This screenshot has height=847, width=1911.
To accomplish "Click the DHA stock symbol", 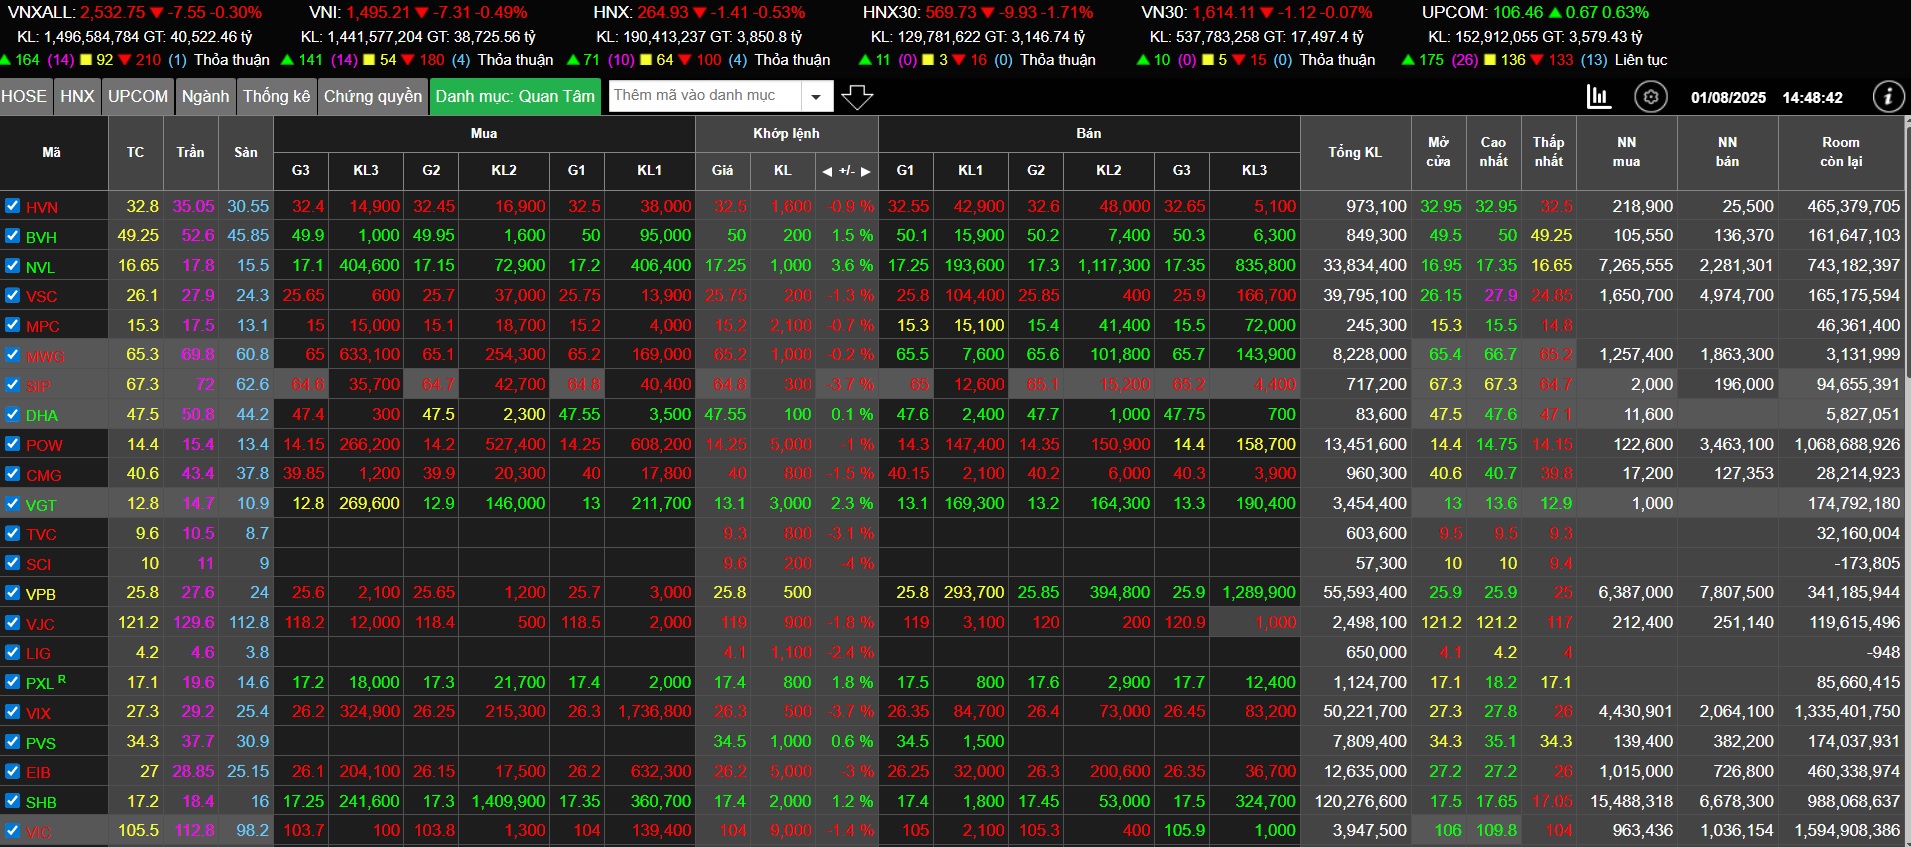I will (42, 416).
